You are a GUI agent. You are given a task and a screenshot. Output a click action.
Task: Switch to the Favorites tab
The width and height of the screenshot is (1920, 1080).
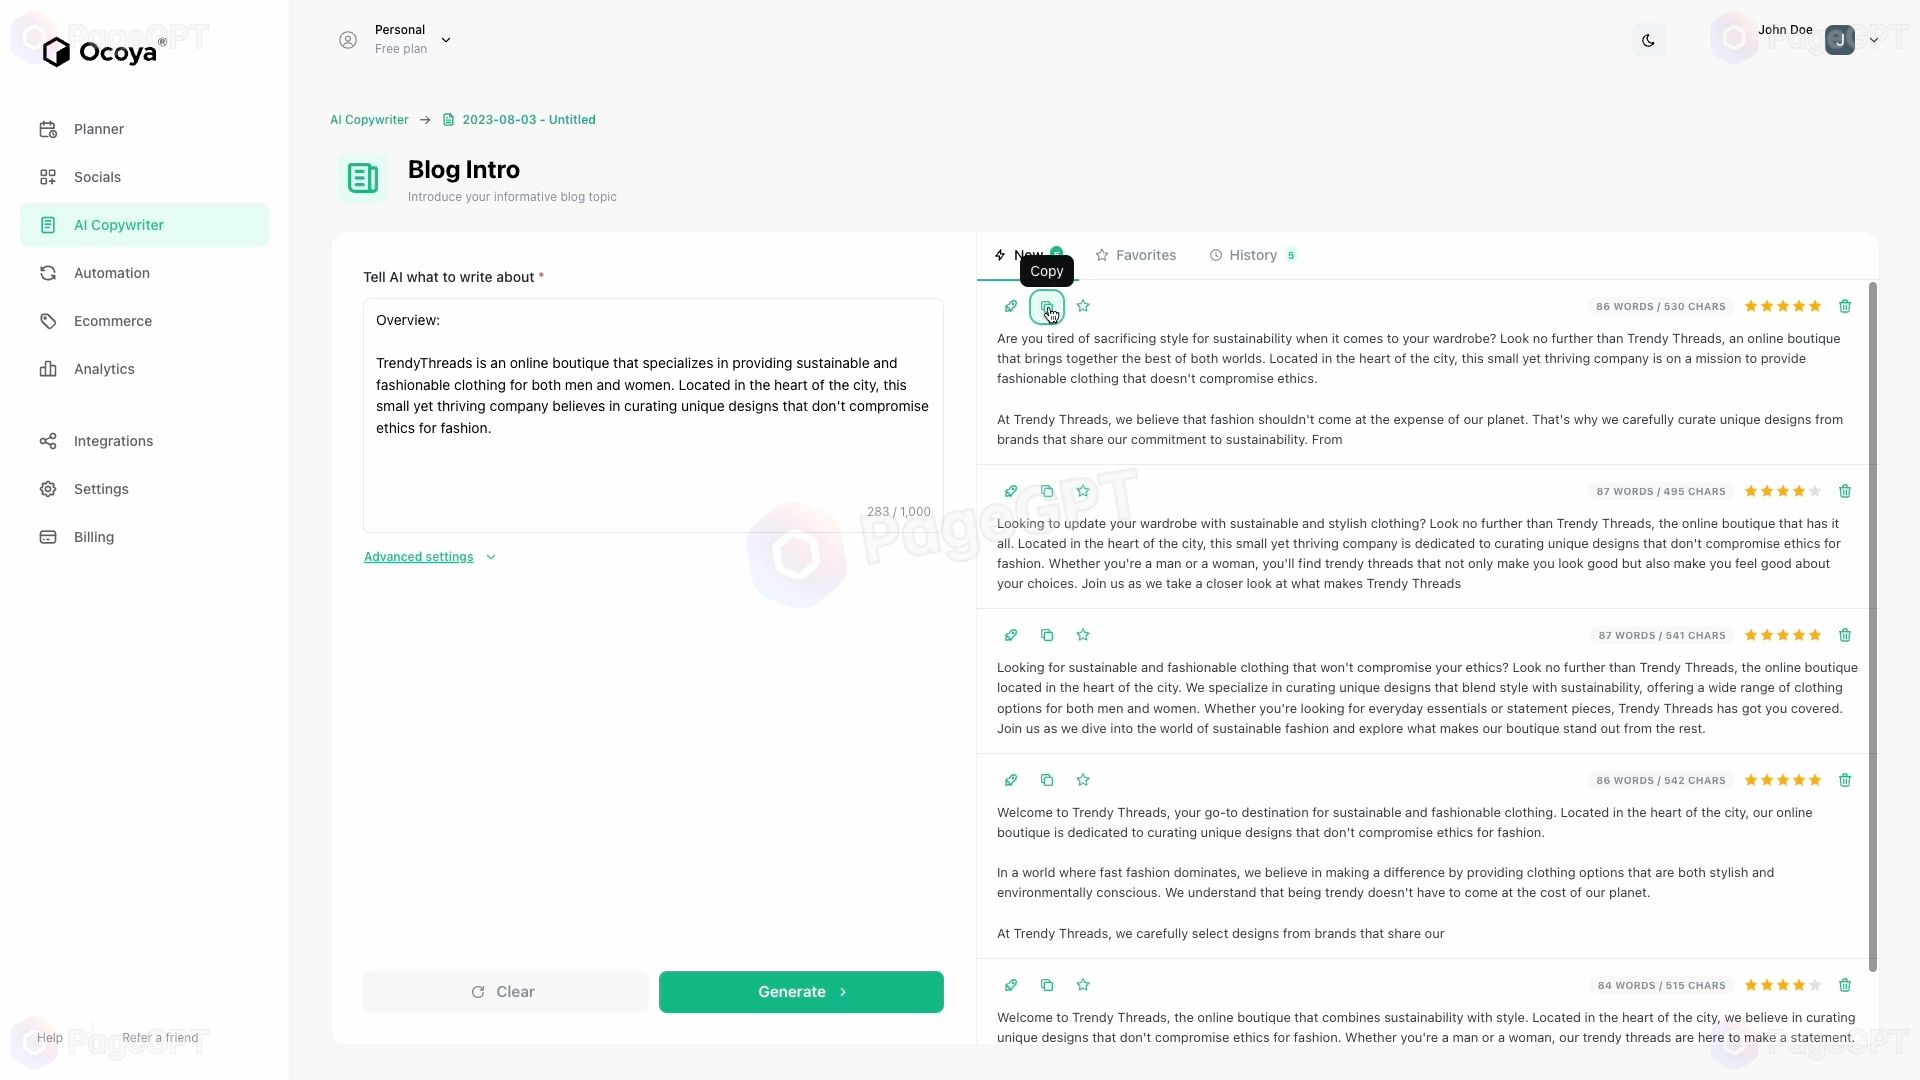[1137, 255]
